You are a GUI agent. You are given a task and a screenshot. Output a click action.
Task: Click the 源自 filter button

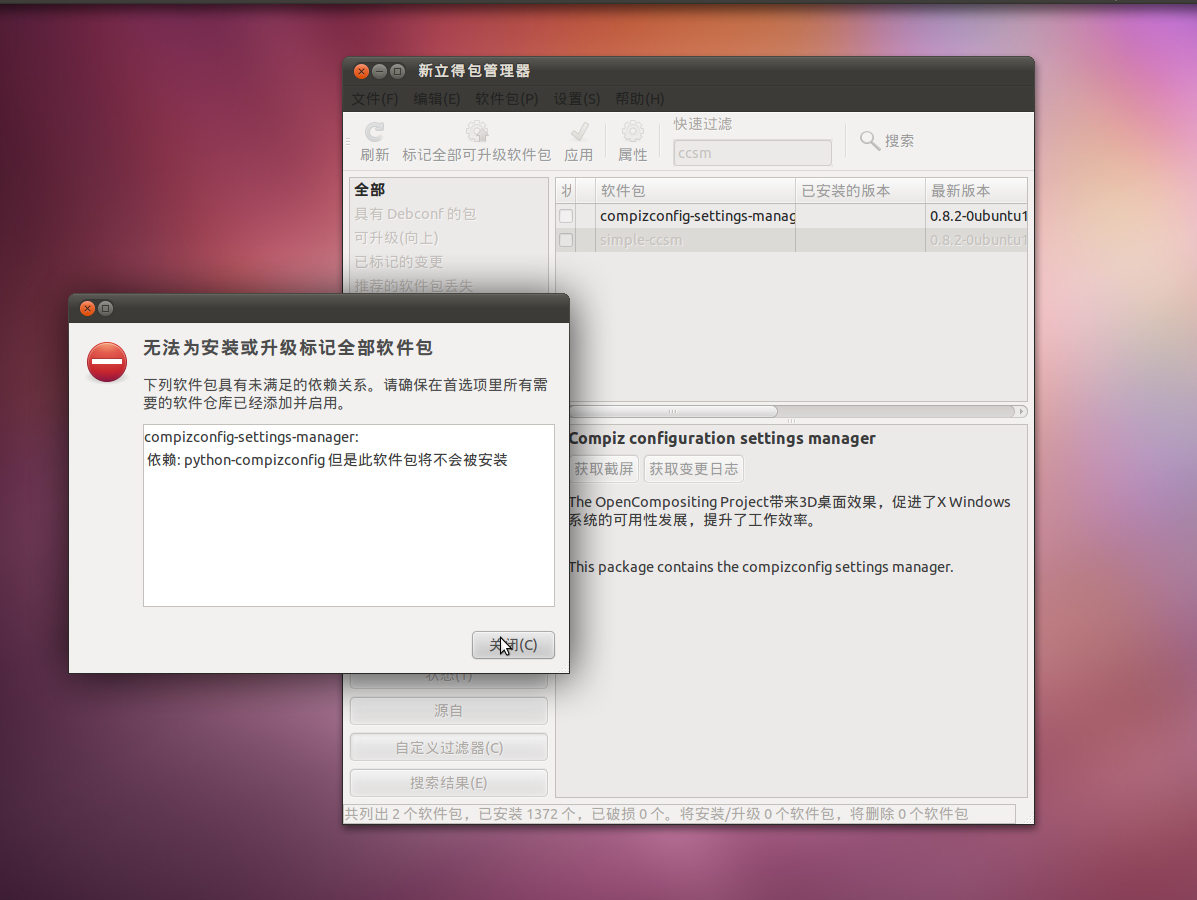pos(449,711)
